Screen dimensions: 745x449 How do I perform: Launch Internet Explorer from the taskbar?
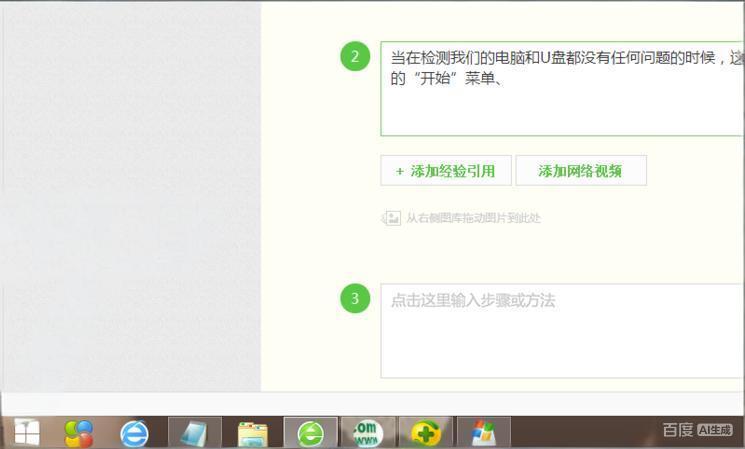coord(134,433)
